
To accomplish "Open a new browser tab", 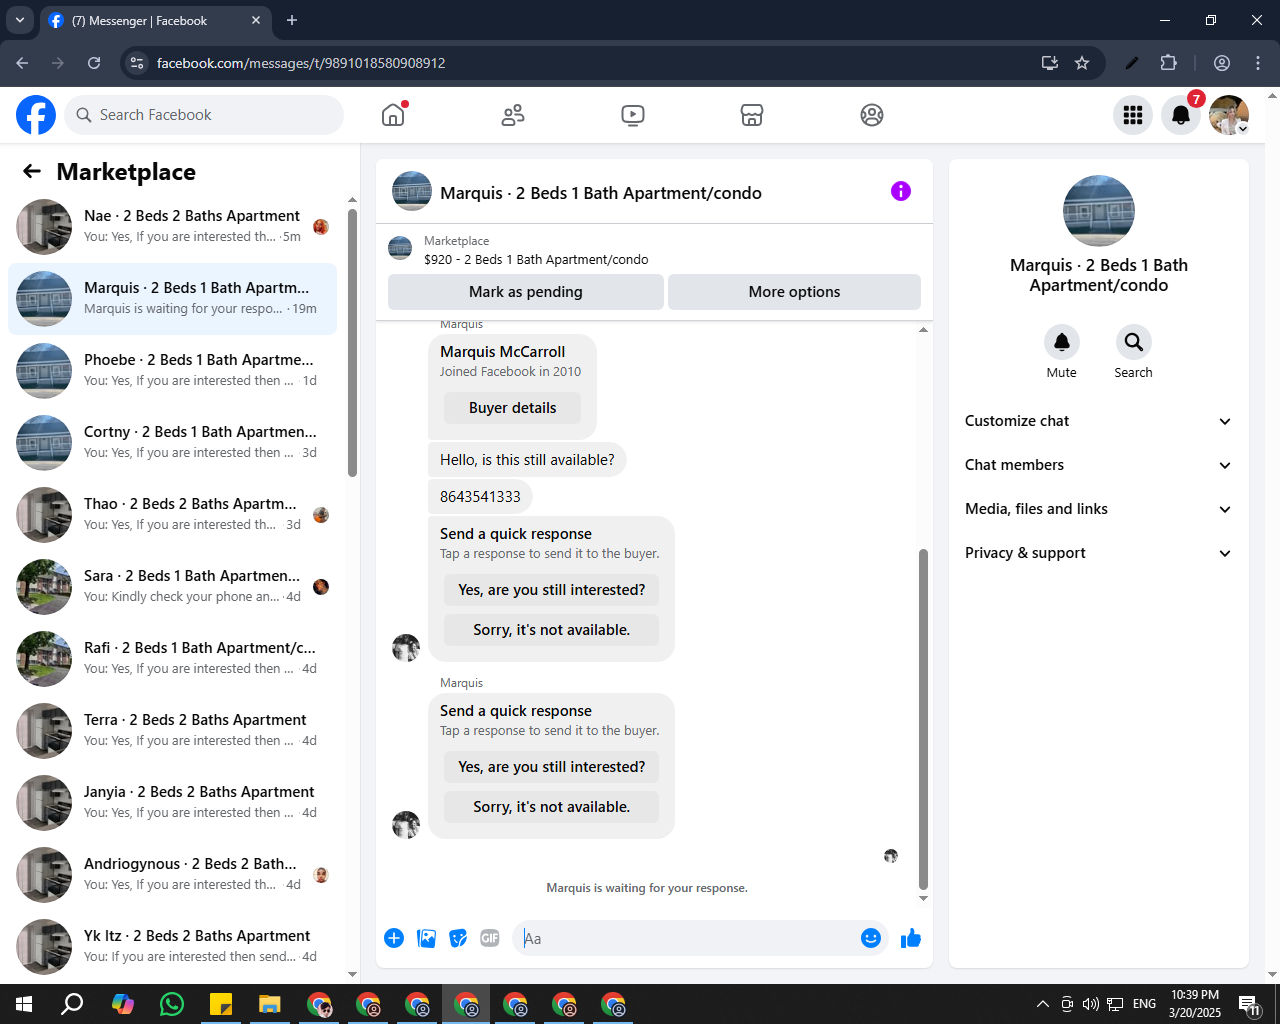I will (x=292, y=20).
